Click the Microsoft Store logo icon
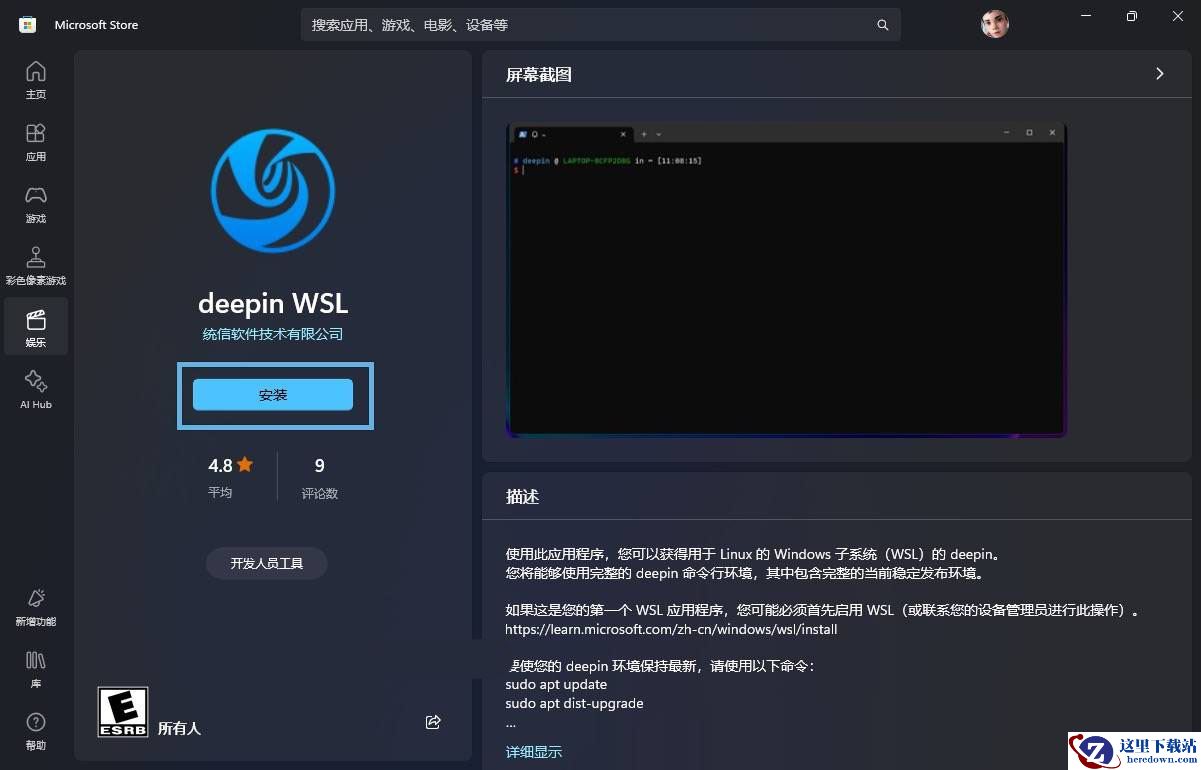Viewport: 1201px width, 770px height. pos(27,24)
